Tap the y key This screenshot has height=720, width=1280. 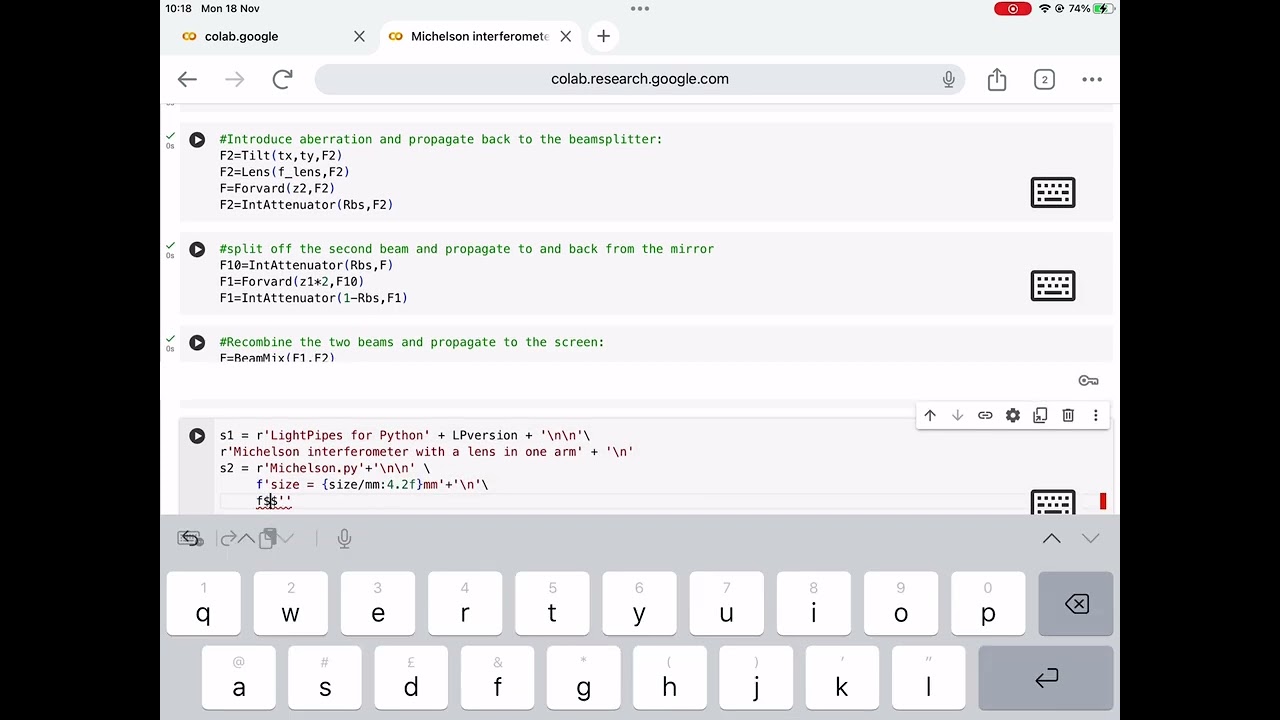(x=640, y=604)
